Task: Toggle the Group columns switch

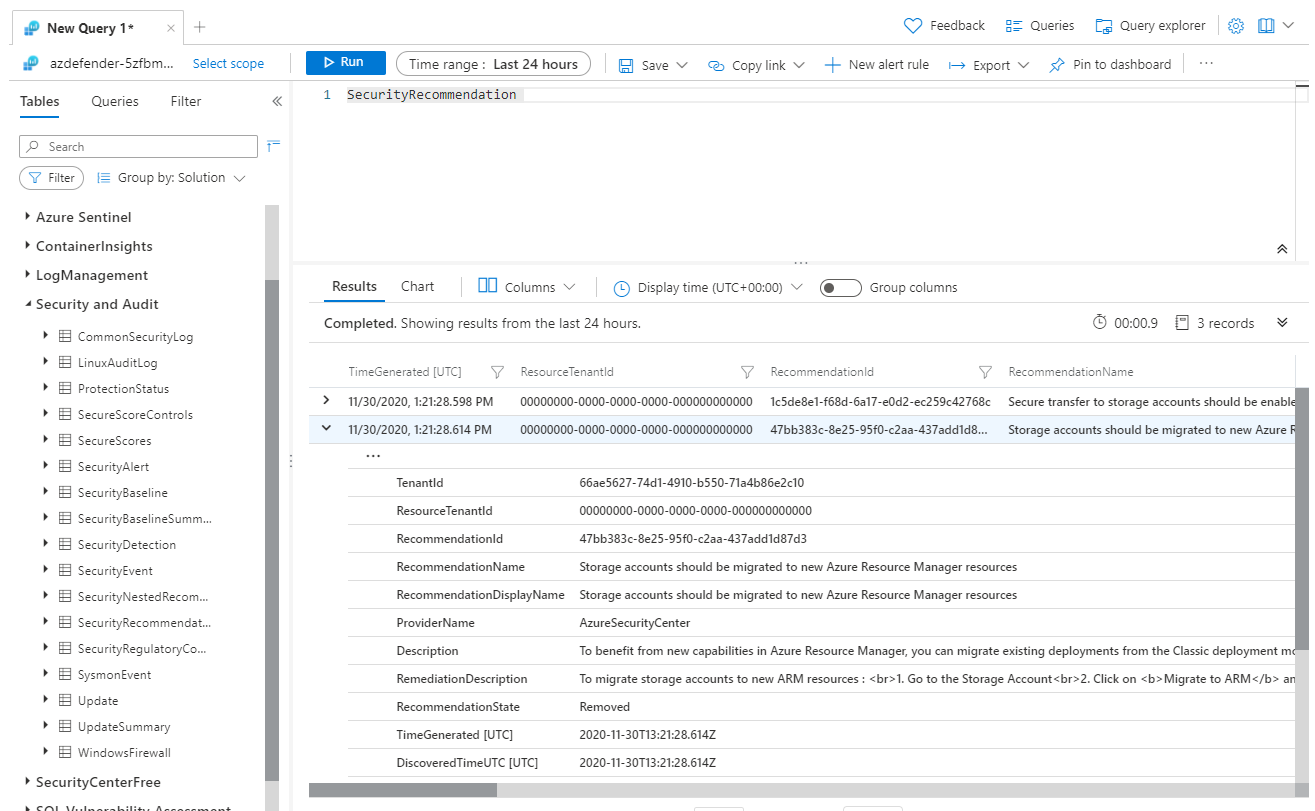Action: tap(840, 288)
